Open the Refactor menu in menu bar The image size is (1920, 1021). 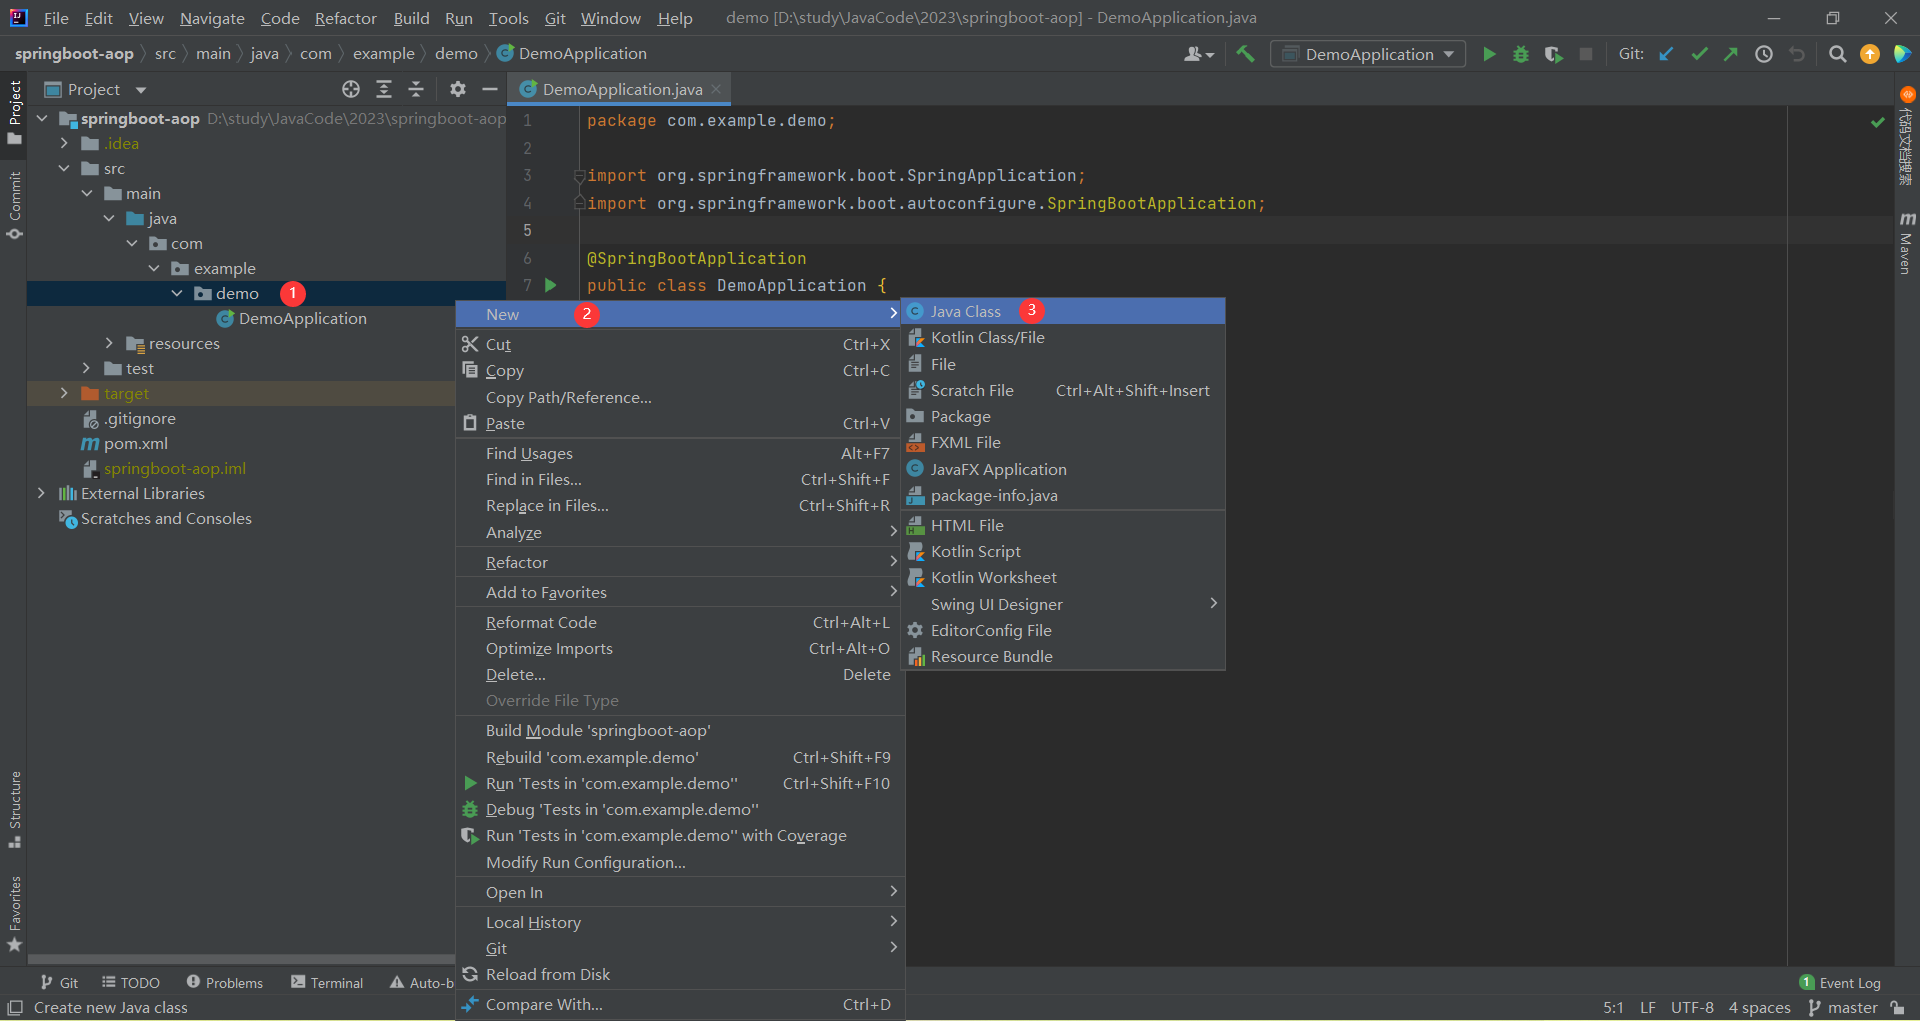(345, 18)
